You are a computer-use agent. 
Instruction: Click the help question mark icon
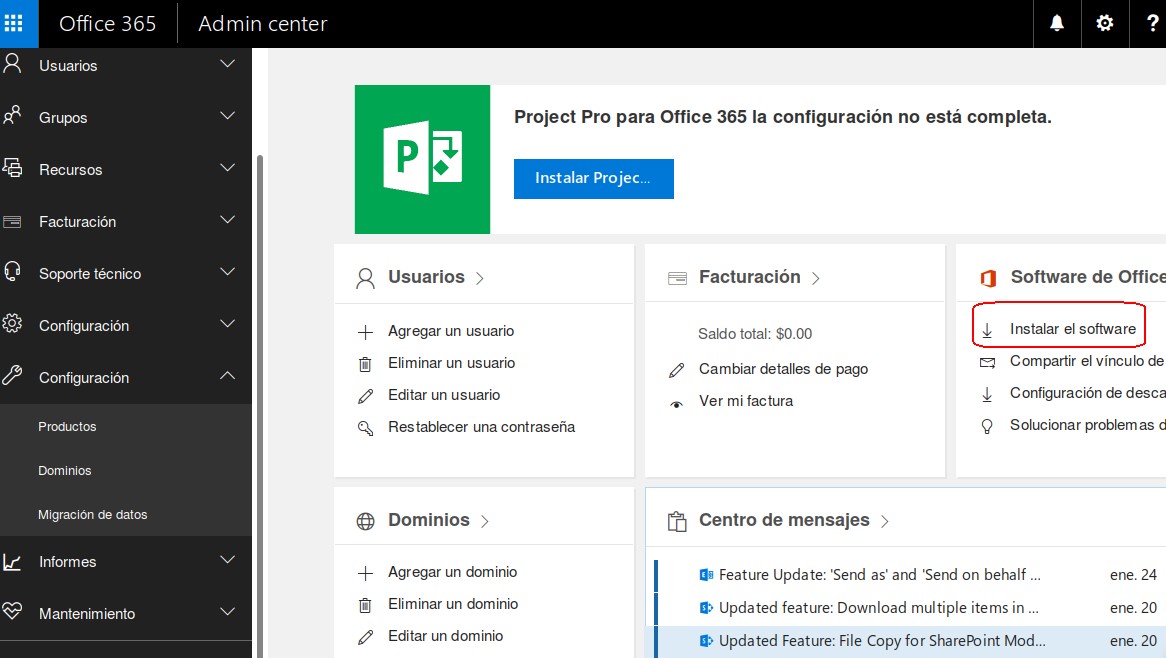point(1152,23)
